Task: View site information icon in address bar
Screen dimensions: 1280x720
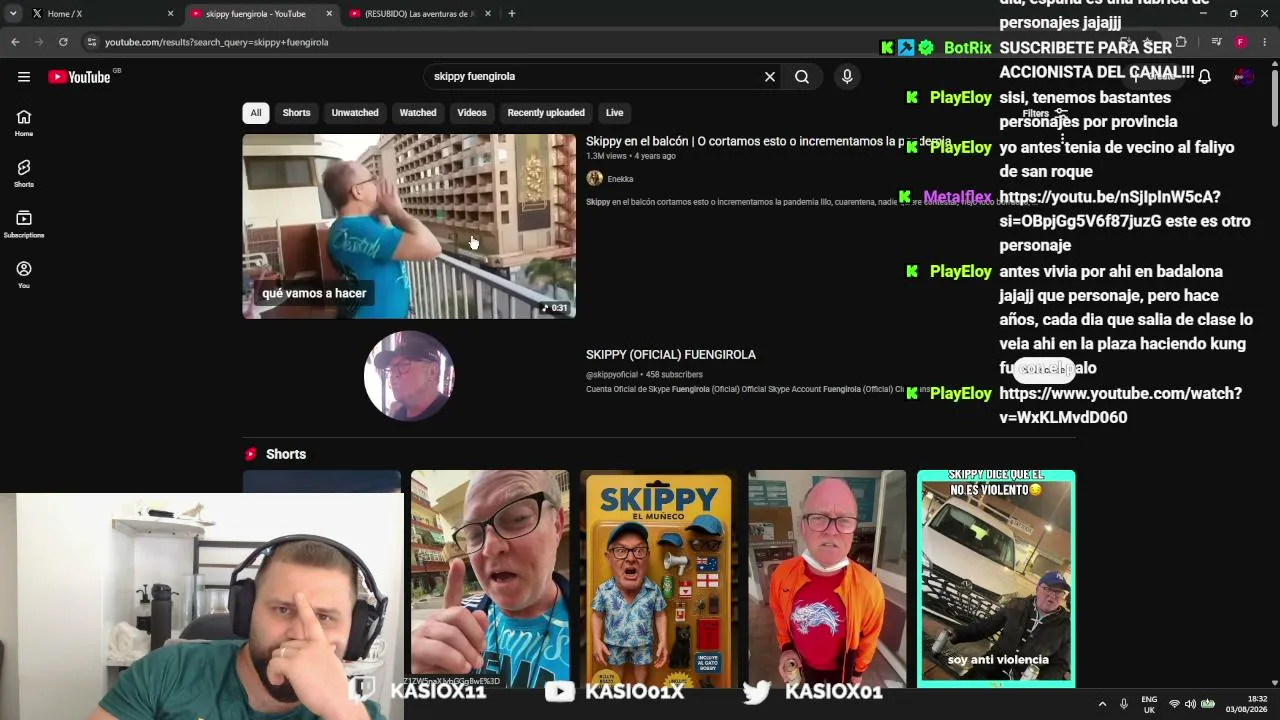Action: pyautogui.click(x=92, y=42)
